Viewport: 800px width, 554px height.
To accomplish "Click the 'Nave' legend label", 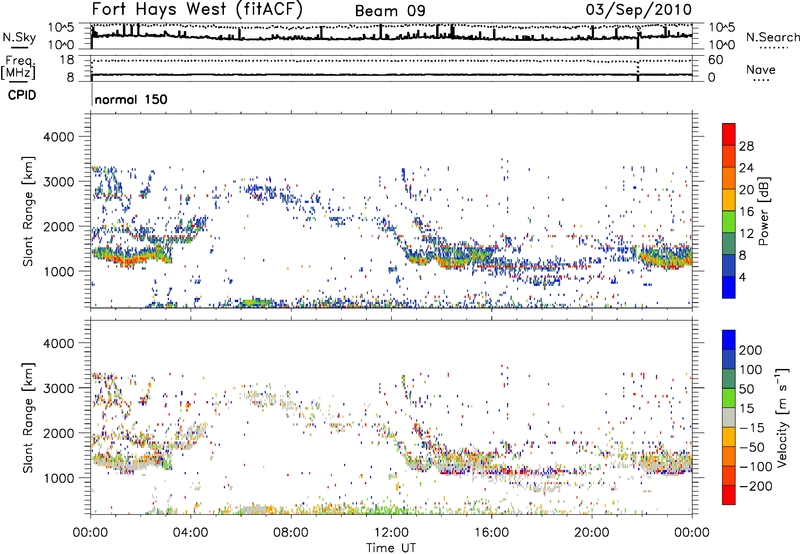I will coord(760,69).
